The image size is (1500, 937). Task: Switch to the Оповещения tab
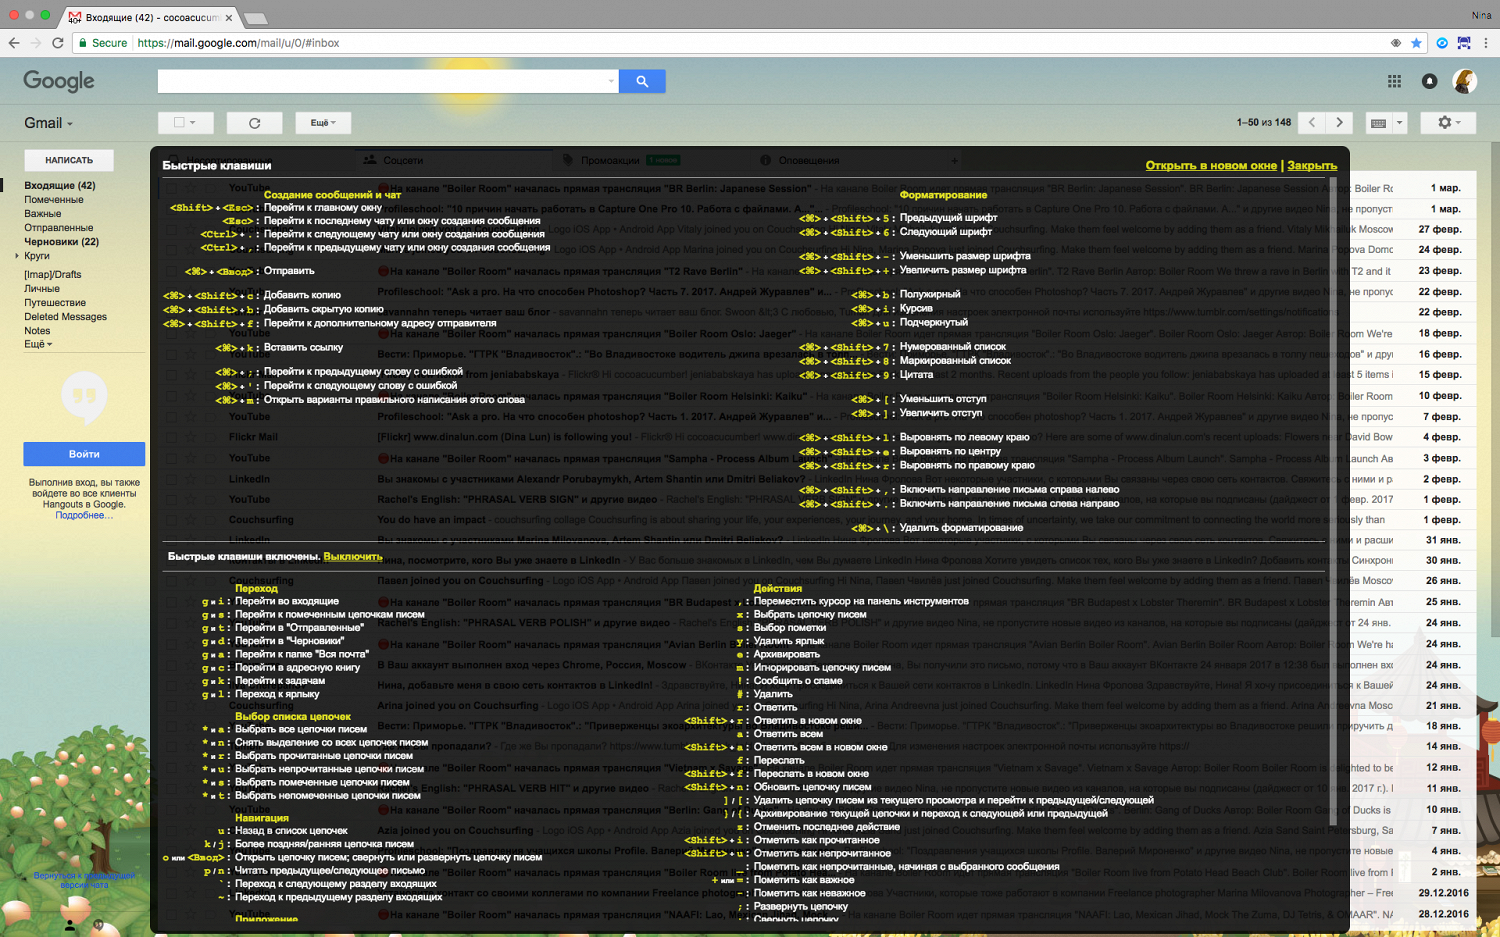[x=809, y=160]
